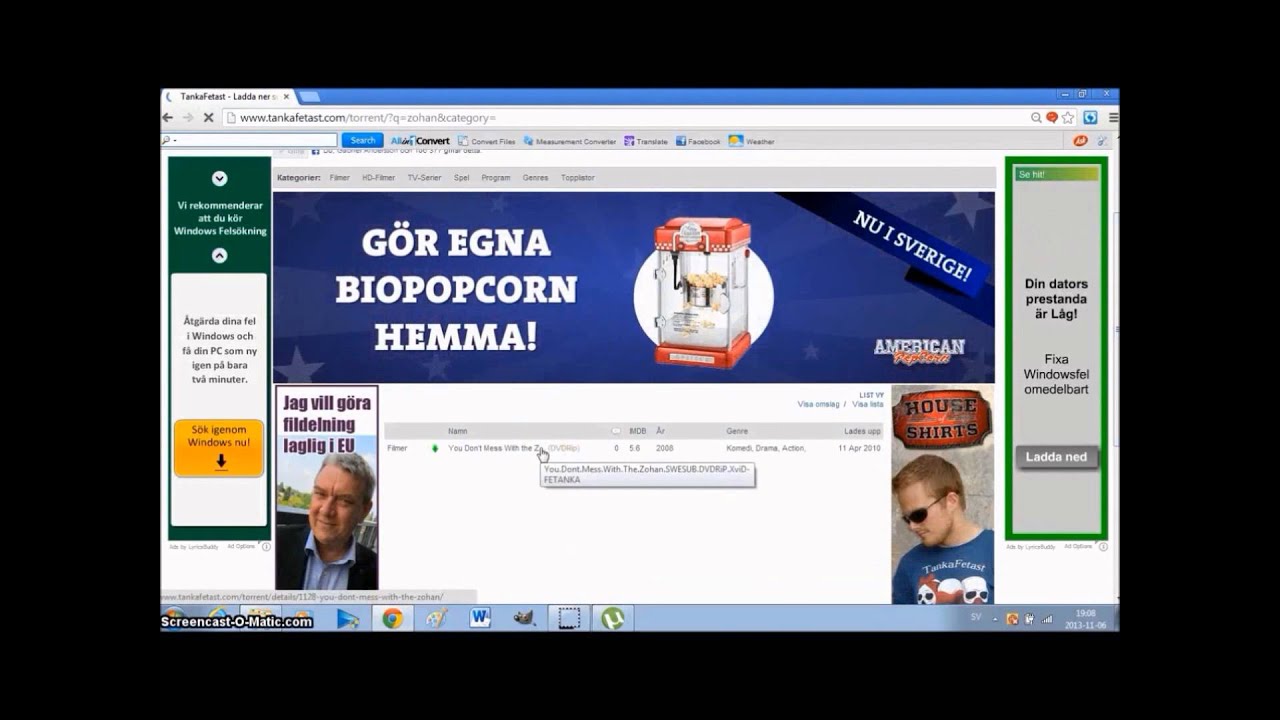
Task: Open the Topplistor category
Action: [x=578, y=178]
